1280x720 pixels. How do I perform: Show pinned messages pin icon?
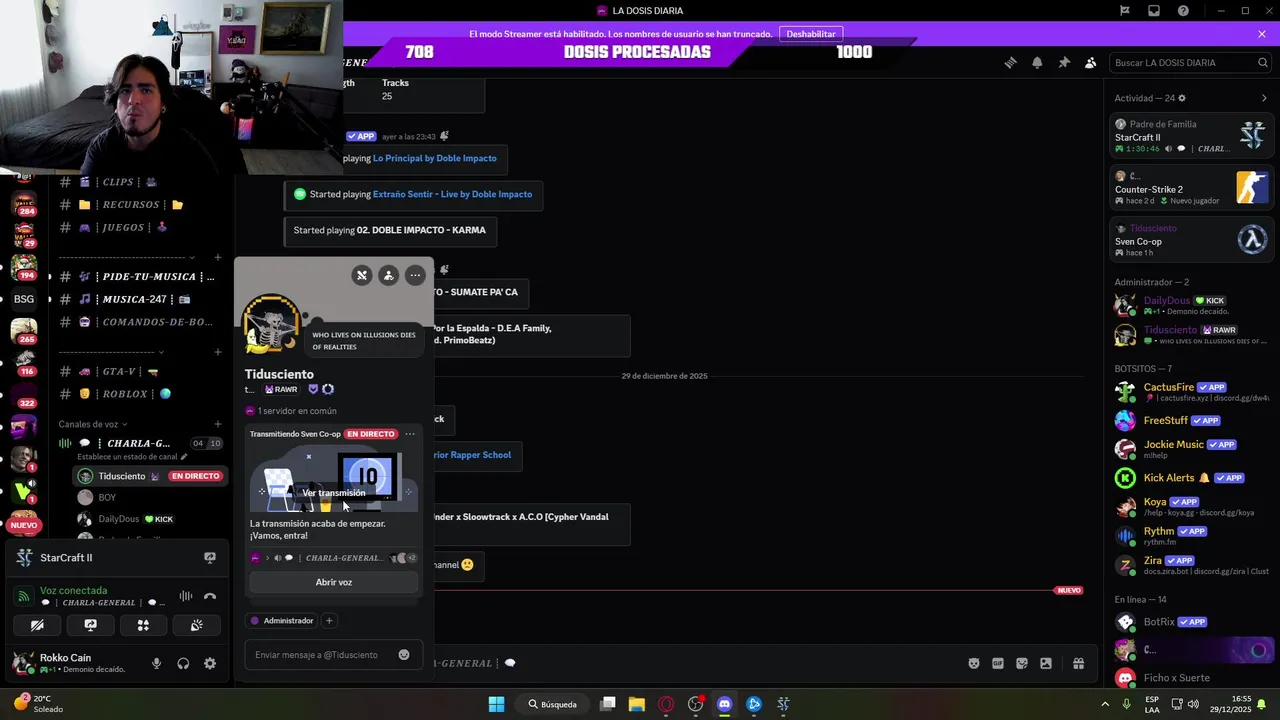coord(1064,62)
